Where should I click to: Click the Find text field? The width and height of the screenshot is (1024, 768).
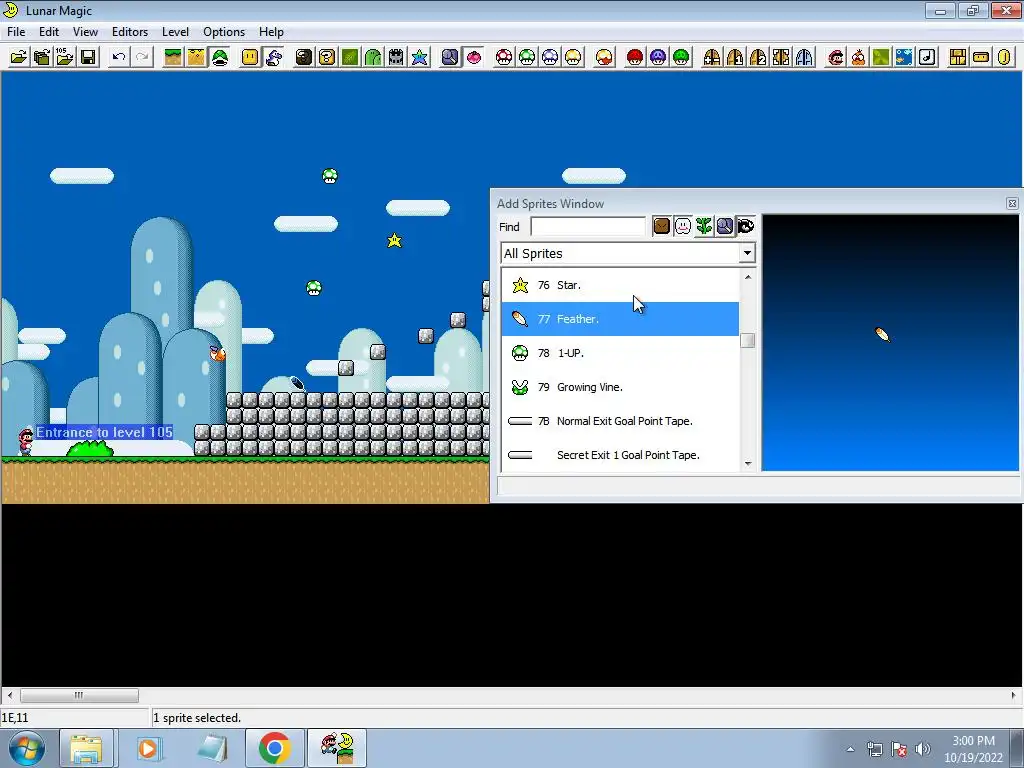588,227
